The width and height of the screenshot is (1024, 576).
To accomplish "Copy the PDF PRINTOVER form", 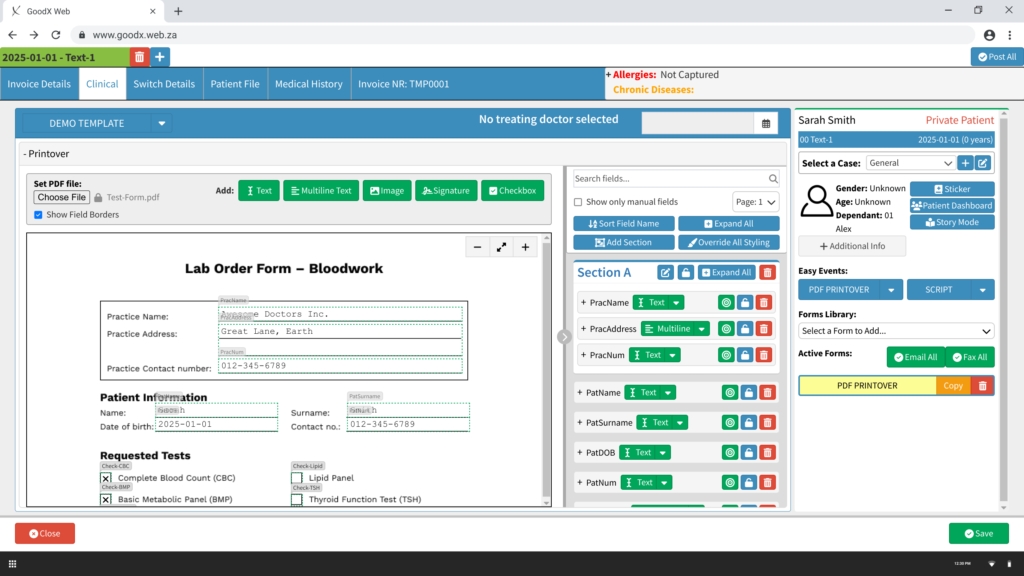I will (x=953, y=386).
